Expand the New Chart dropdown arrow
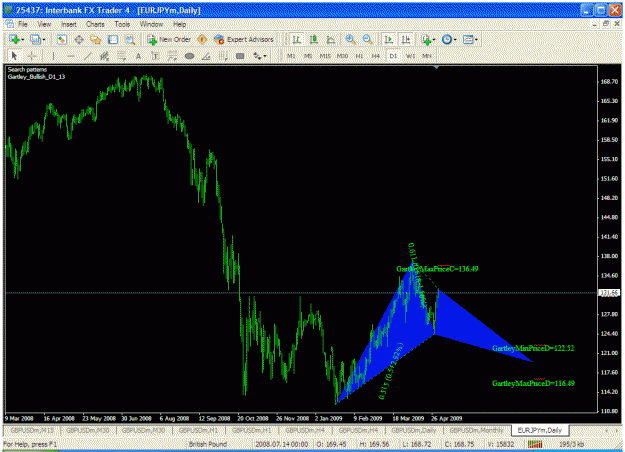The width and height of the screenshot is (625, 452). pos(22,40)
